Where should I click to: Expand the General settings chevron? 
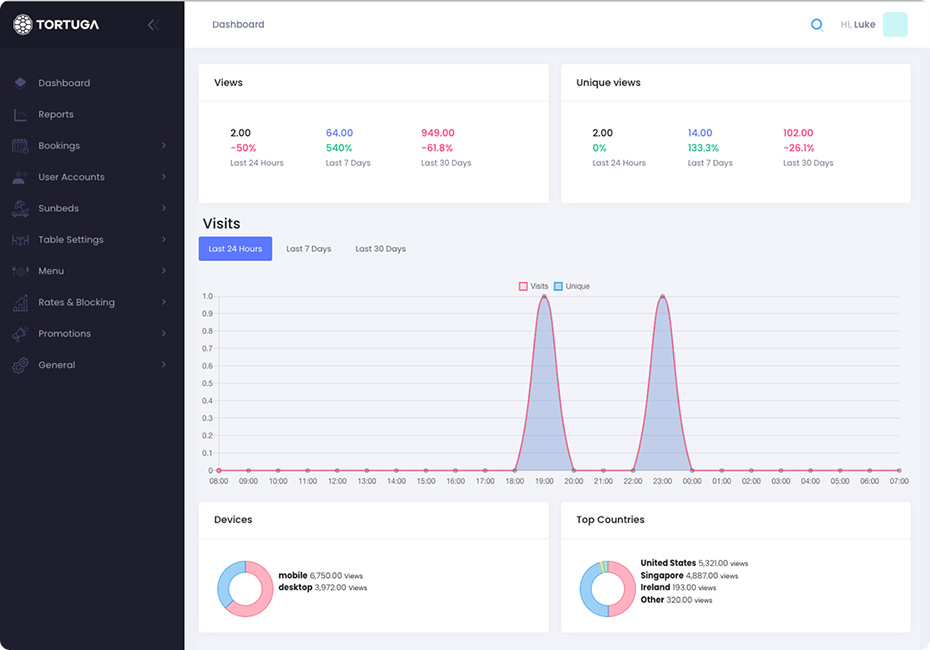164,365
